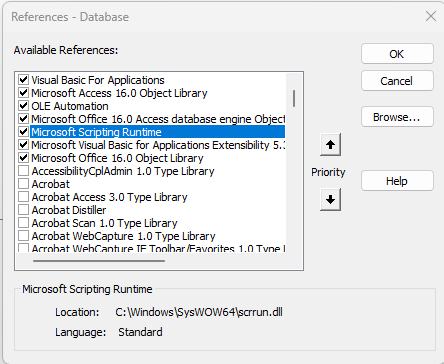The image size is (444, 364).
Task: Select the OLE Automation row text
Action: click(70, 106)
